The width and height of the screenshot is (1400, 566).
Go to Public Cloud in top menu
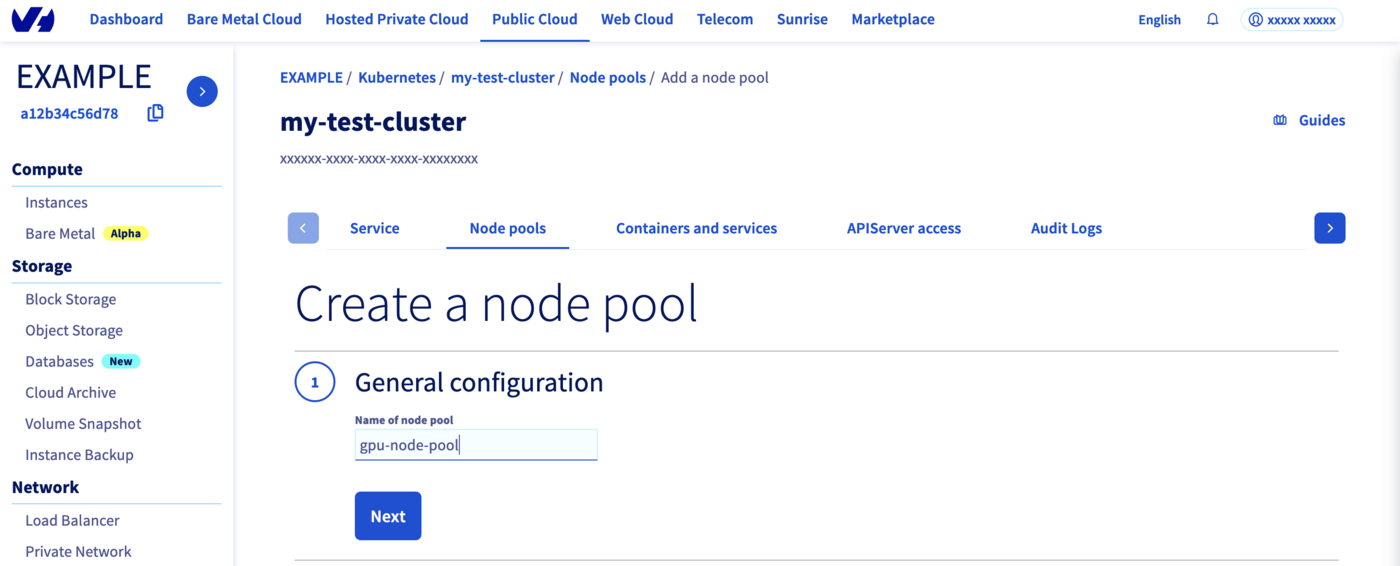pyautogui.click(x=534, y=19)
